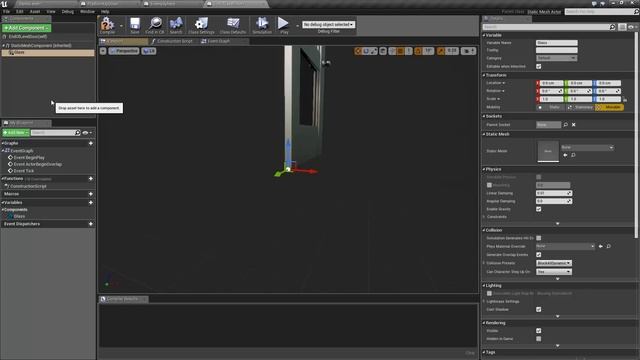Open Edit menu

click(x=20, y=11)
